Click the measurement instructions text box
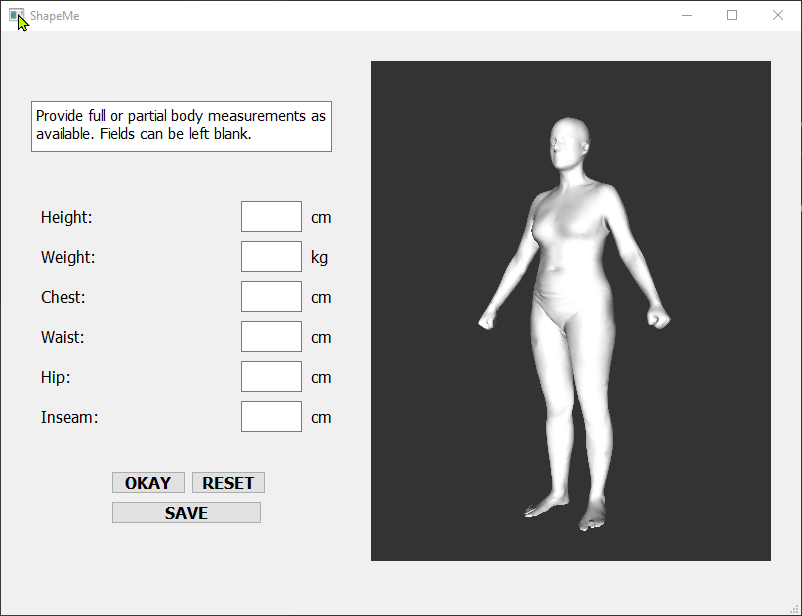The width and height of the screenshot is (802, 616). pos(181,126)
